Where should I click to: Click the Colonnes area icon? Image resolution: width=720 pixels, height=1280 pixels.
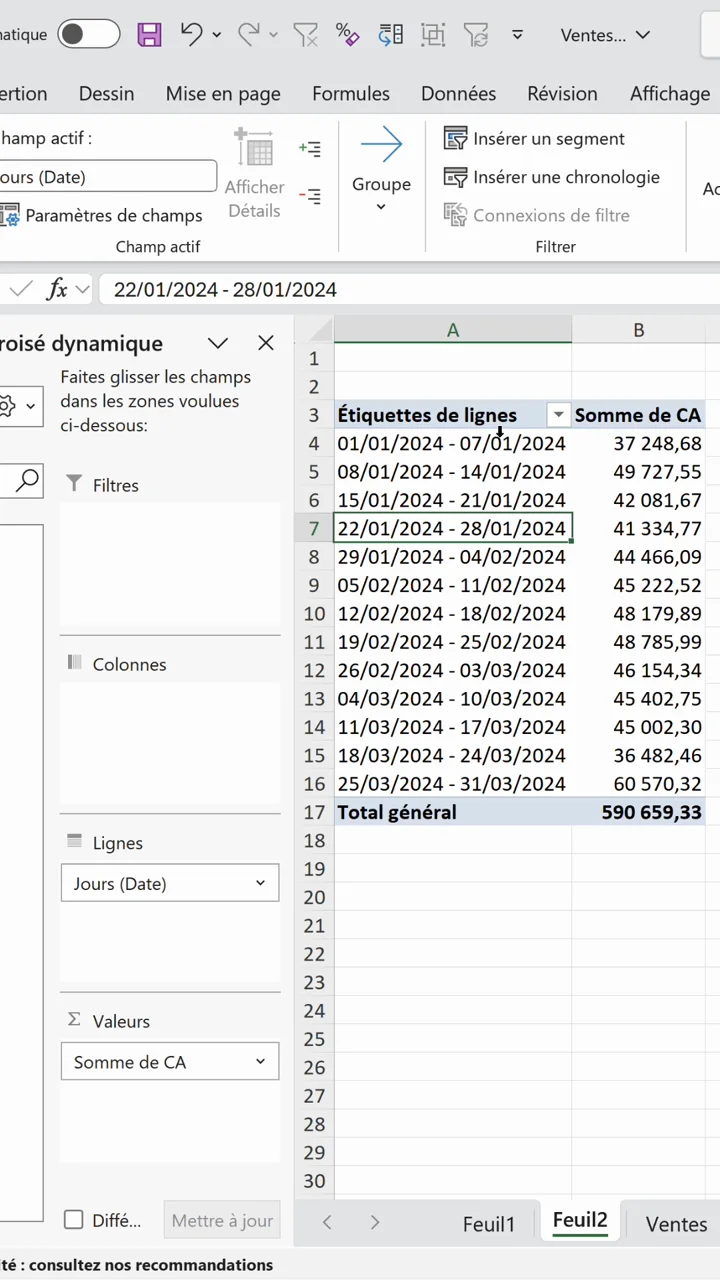[74, 663]
